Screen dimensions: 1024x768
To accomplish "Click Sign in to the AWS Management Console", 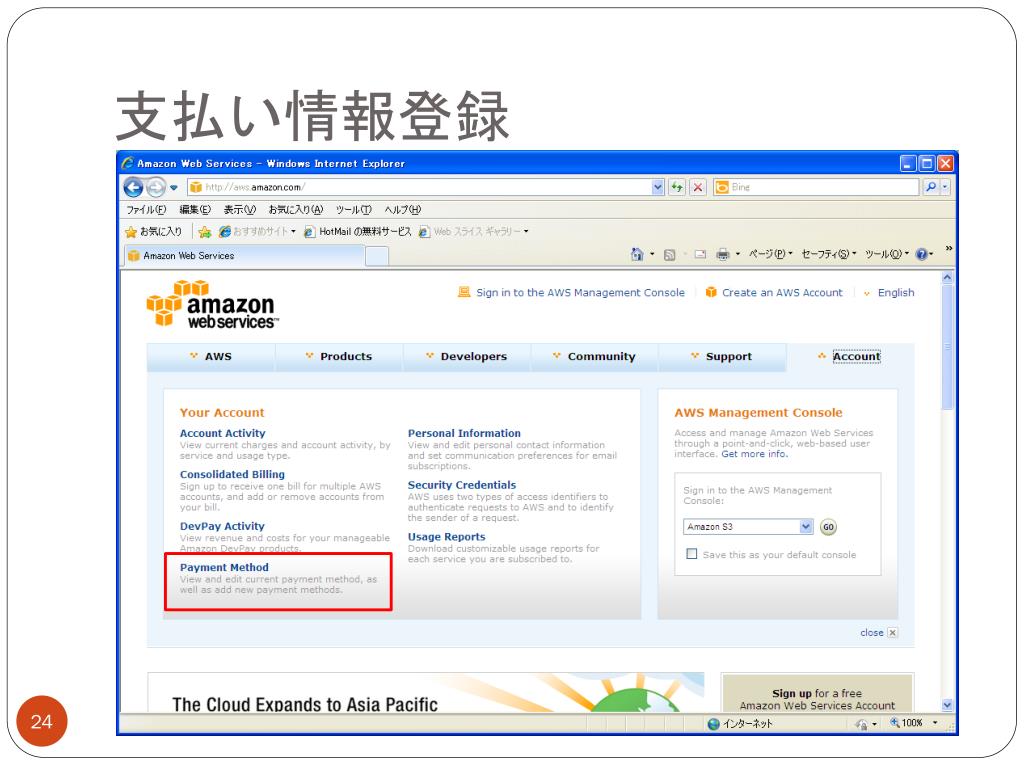I will [x=580, y=293].
